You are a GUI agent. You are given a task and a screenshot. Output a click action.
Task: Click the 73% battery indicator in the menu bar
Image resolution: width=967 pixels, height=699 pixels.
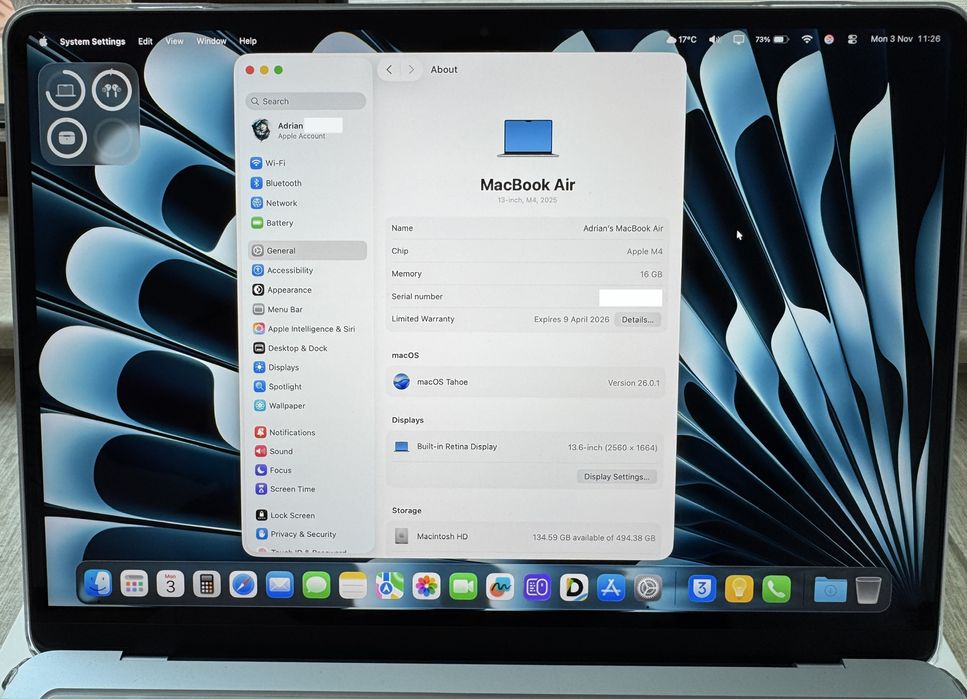pyautogui.click(x=772, y=39)
